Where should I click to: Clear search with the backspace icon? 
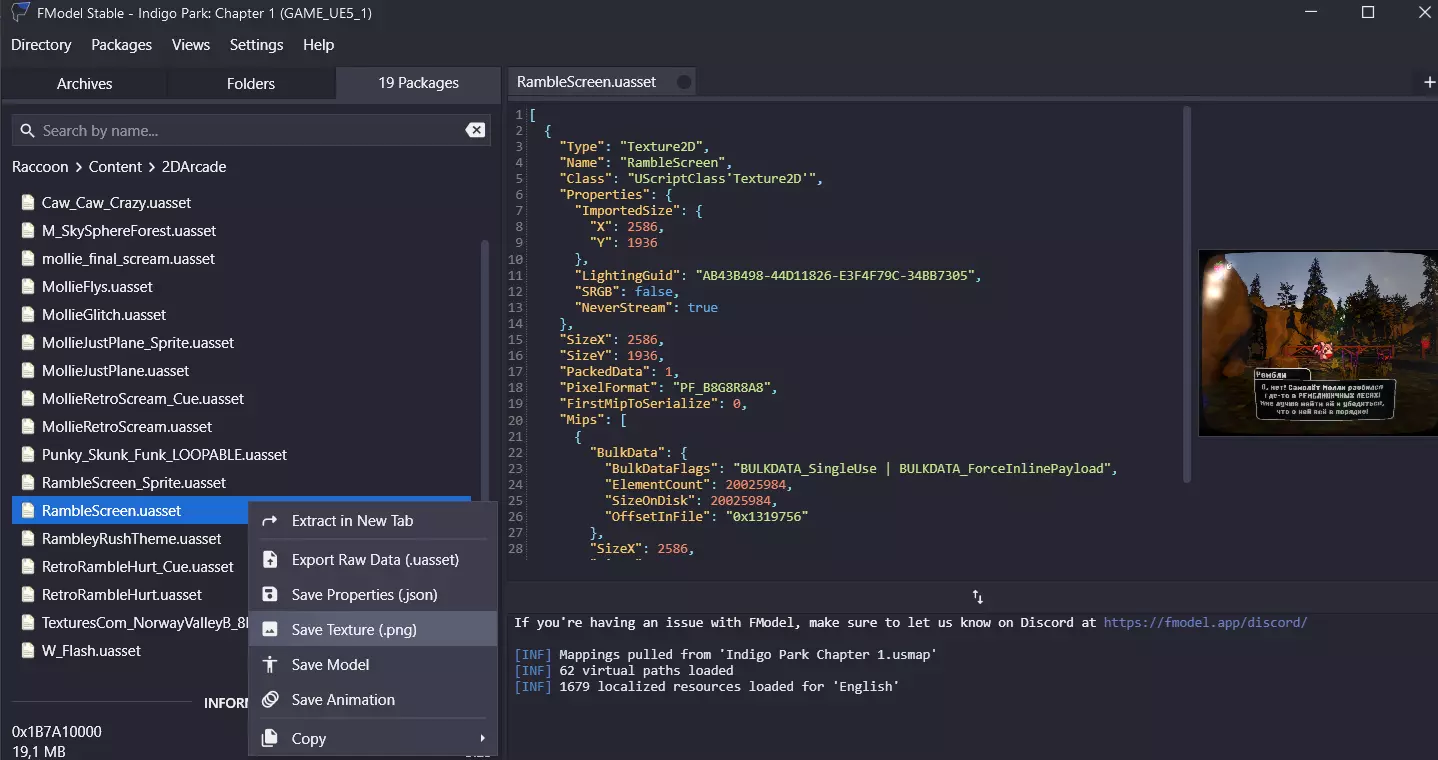coord(475,130)
